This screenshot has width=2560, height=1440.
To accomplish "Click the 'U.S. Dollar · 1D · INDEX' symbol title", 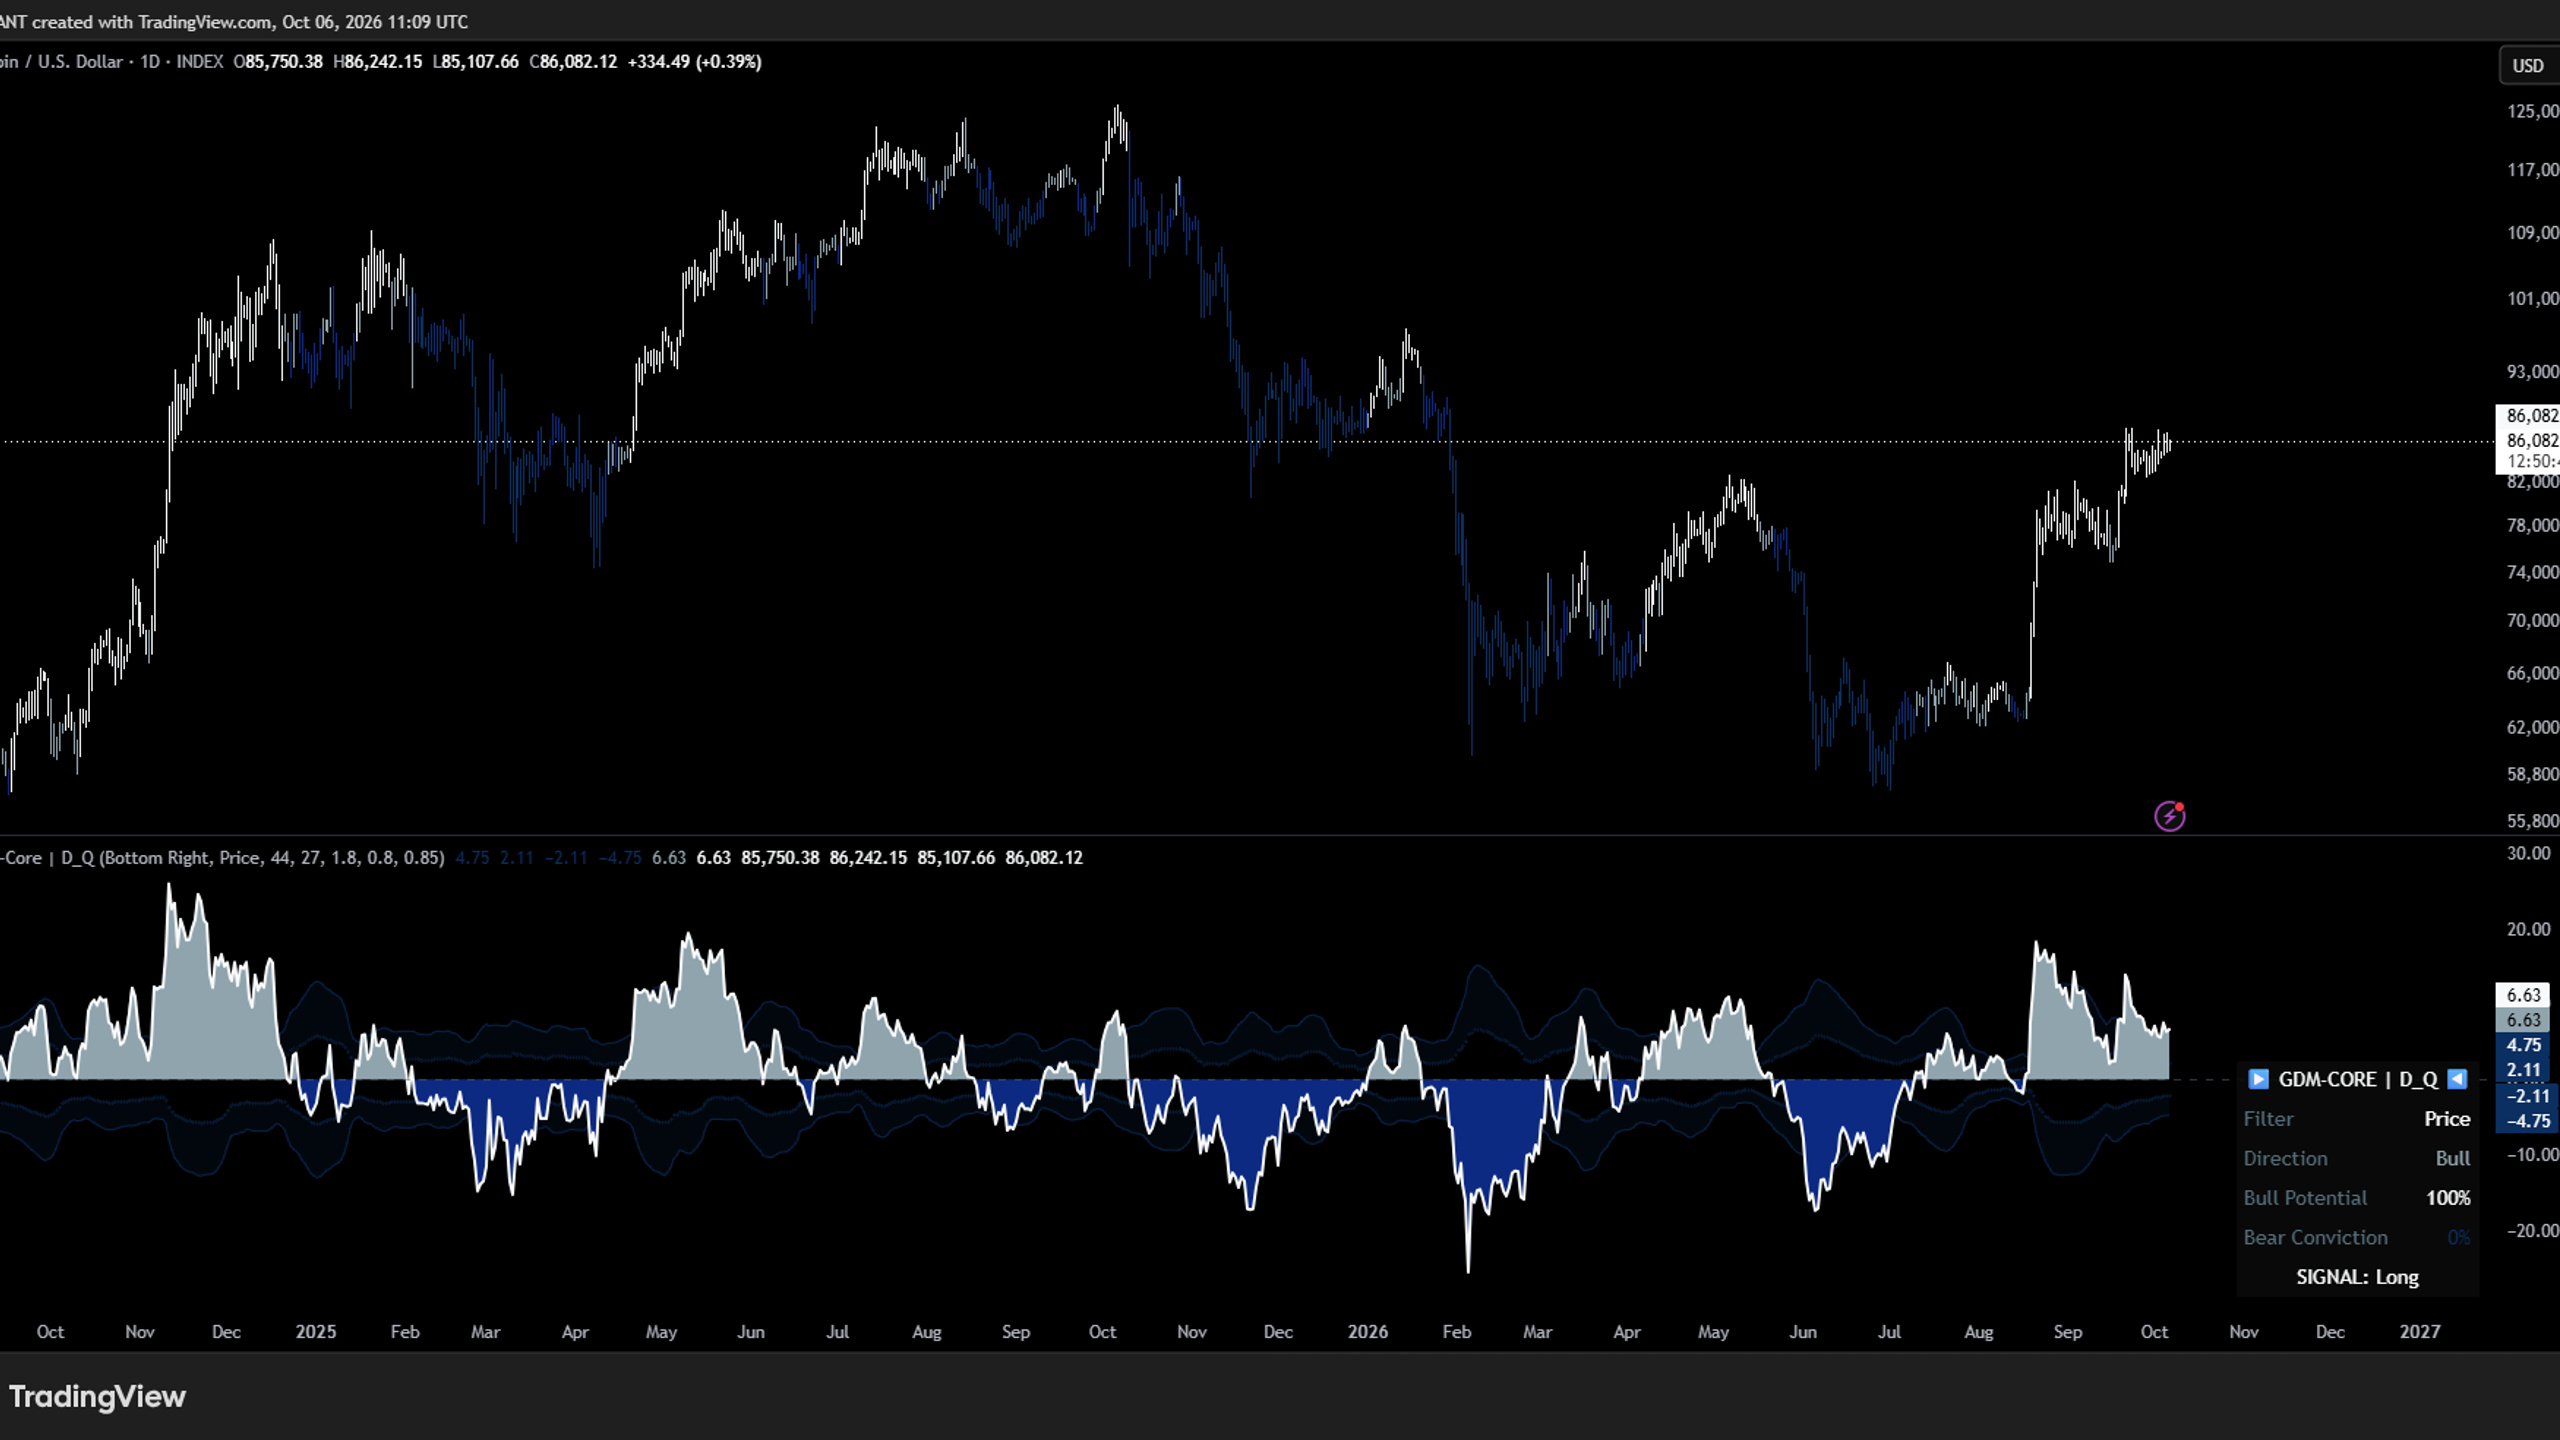I will pyautogui.click(x=130, y=61).
